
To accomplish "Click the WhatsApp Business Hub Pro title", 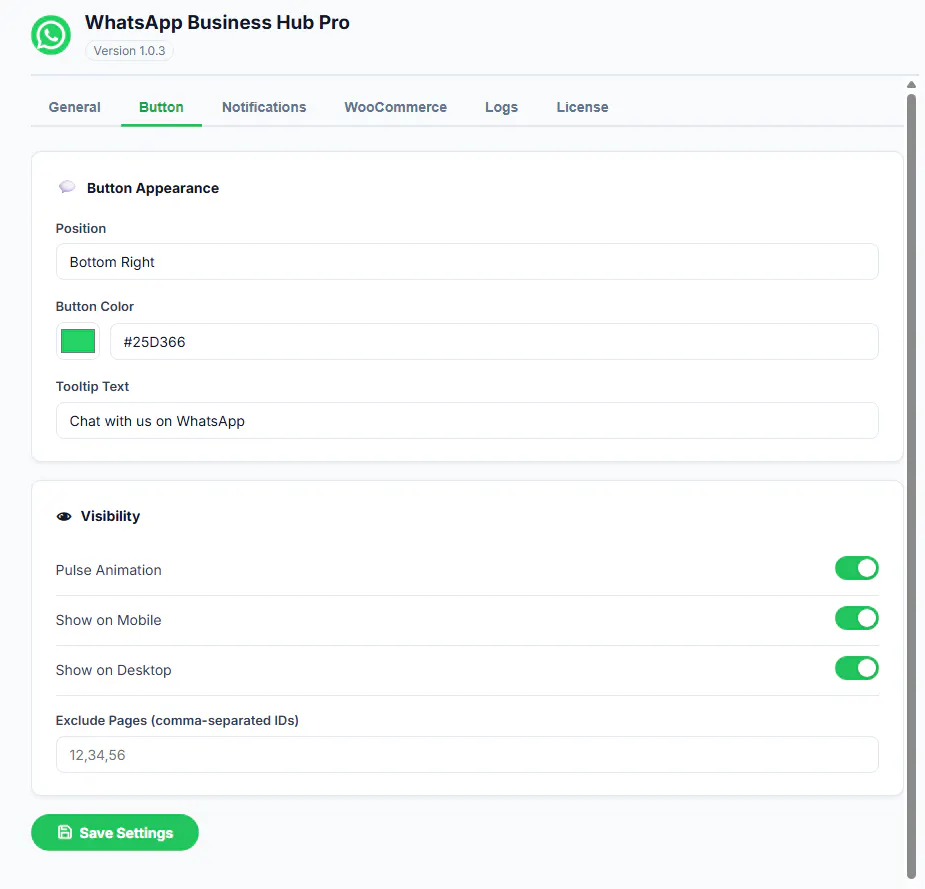I will point(217,22).
